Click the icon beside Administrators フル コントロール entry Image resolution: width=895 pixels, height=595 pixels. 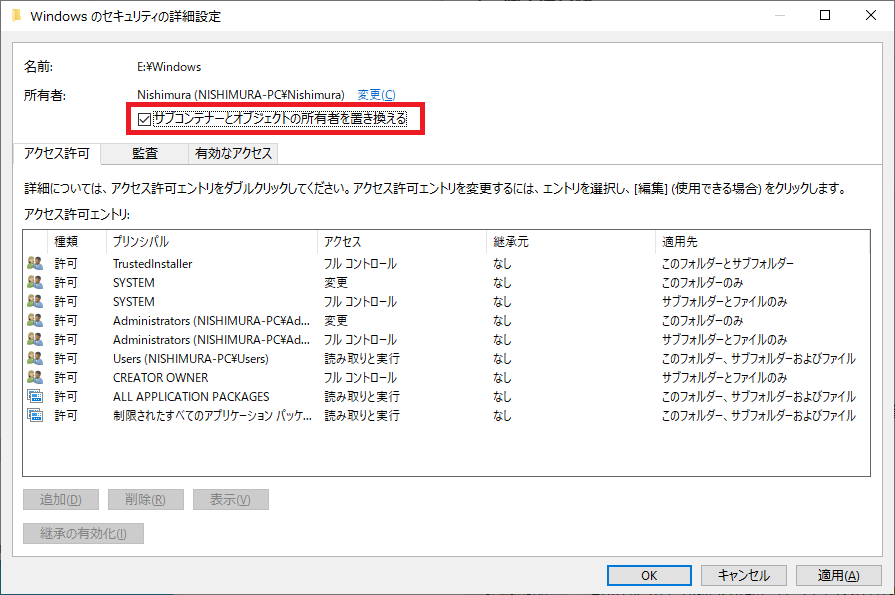tap(35, 339)
